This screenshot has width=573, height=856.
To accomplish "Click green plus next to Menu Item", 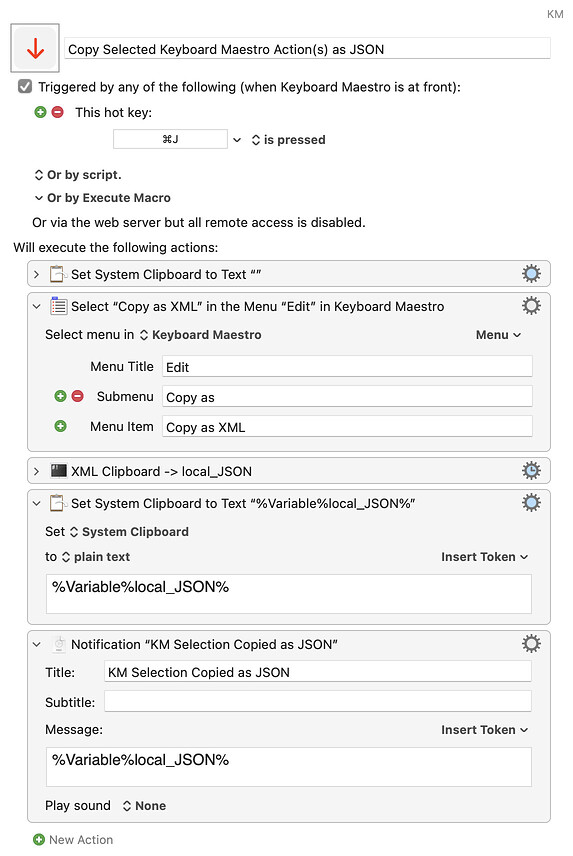I will (x=61, y=426).
